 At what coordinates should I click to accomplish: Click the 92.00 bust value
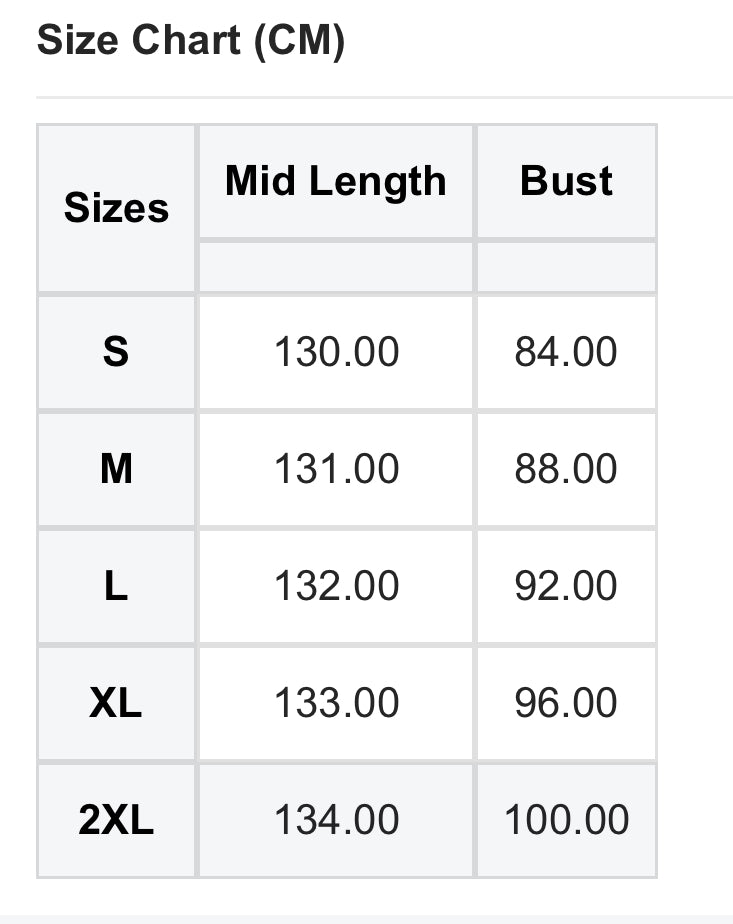(566, 586)
